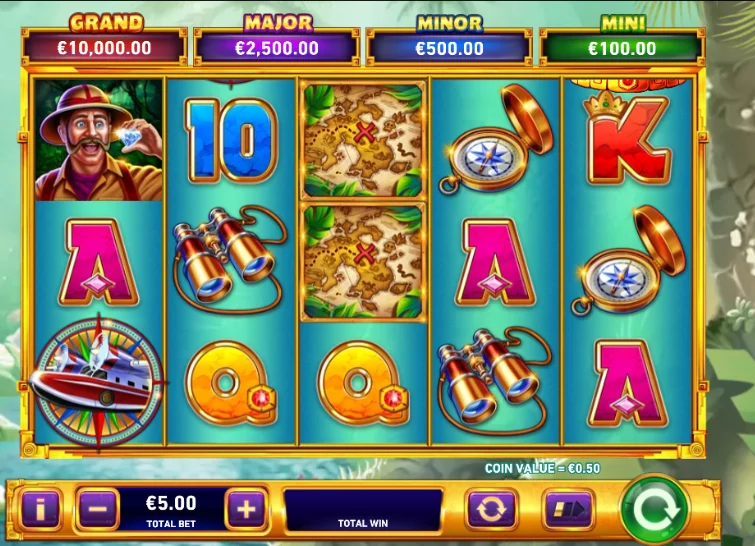
Task: Decrease total bet with minus button
Action: tap(98, 508)
